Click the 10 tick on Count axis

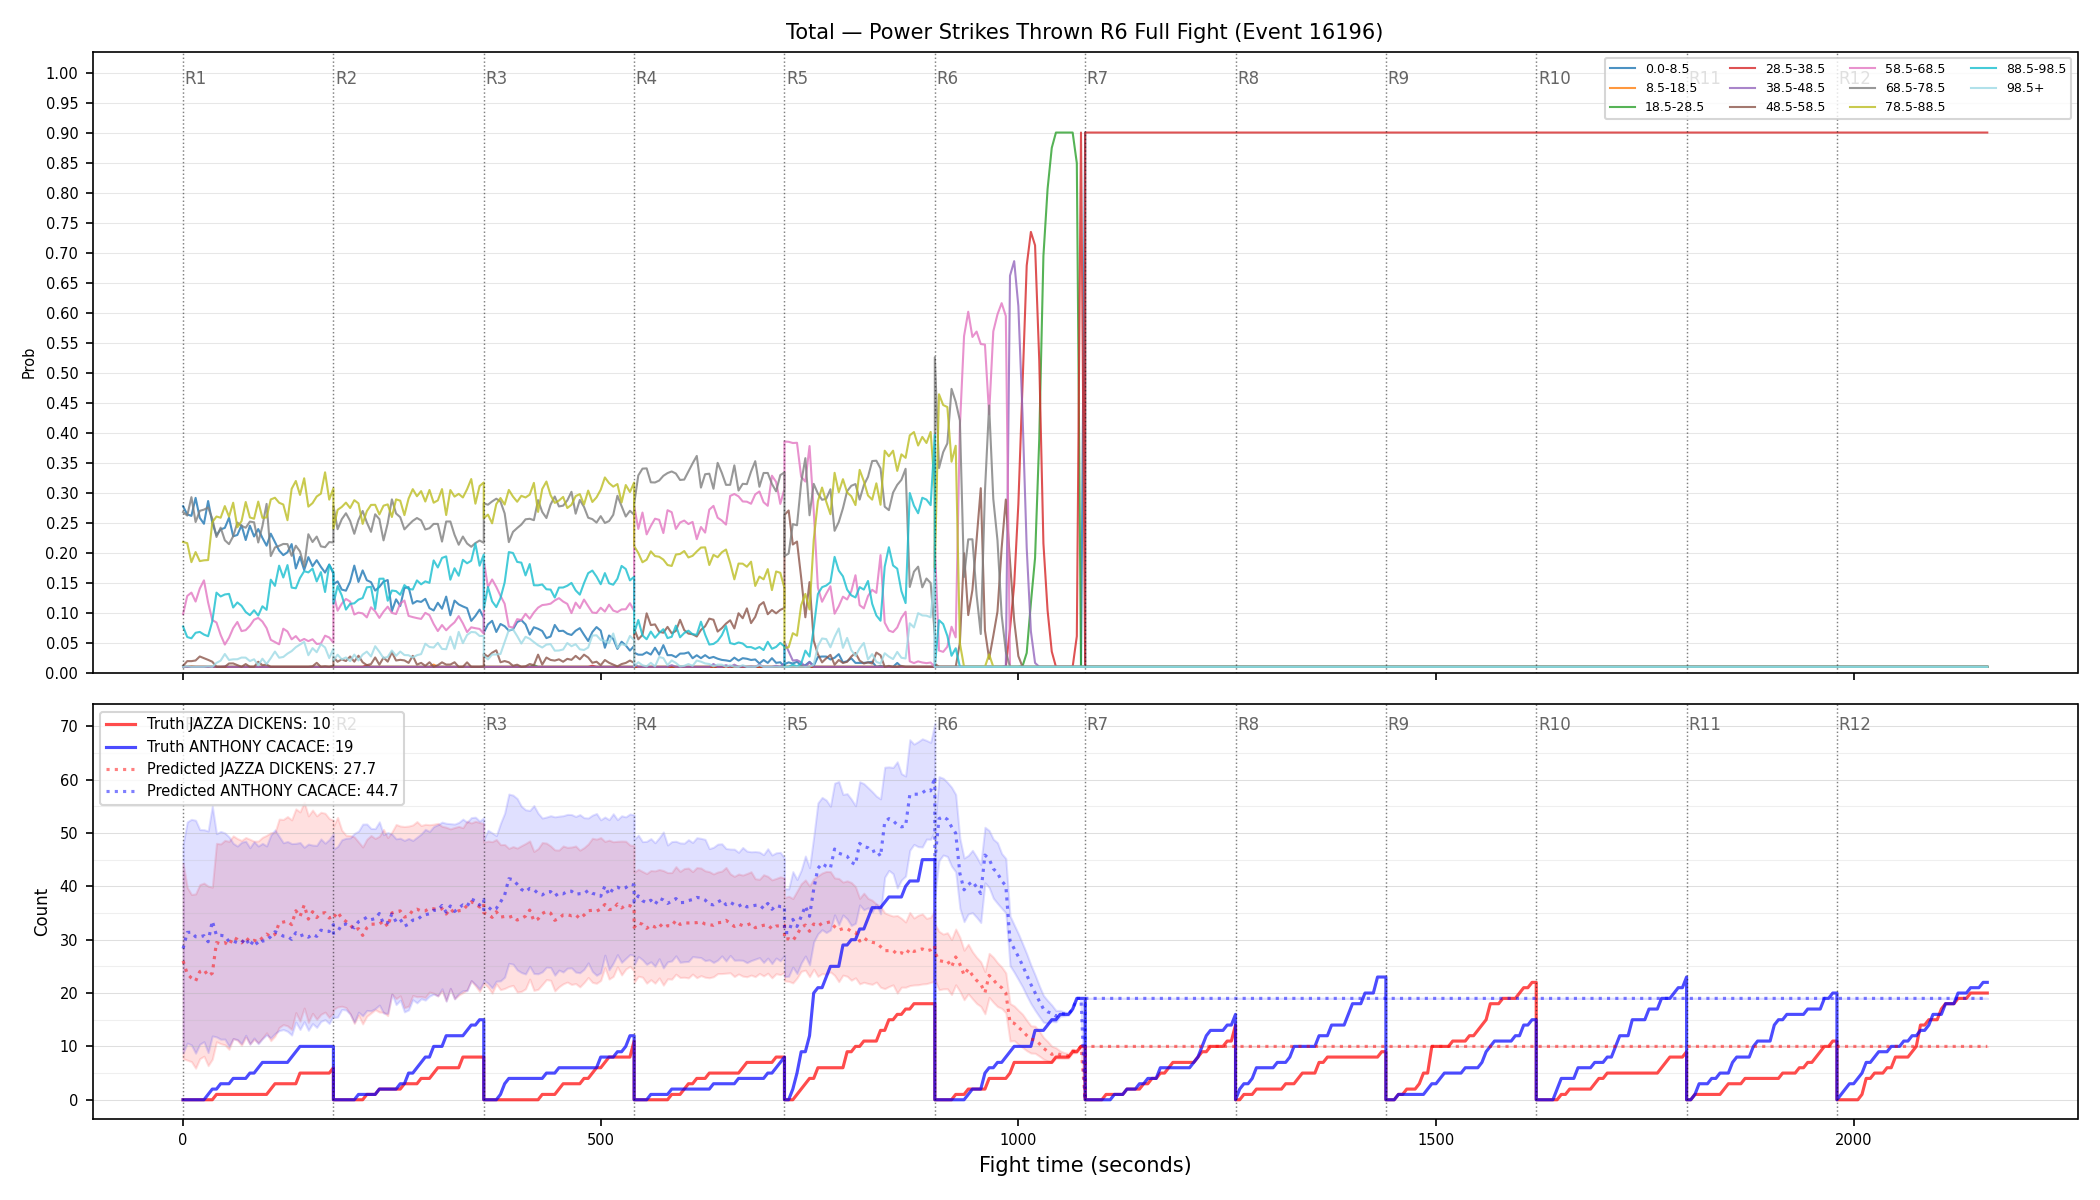[69, 1047]
